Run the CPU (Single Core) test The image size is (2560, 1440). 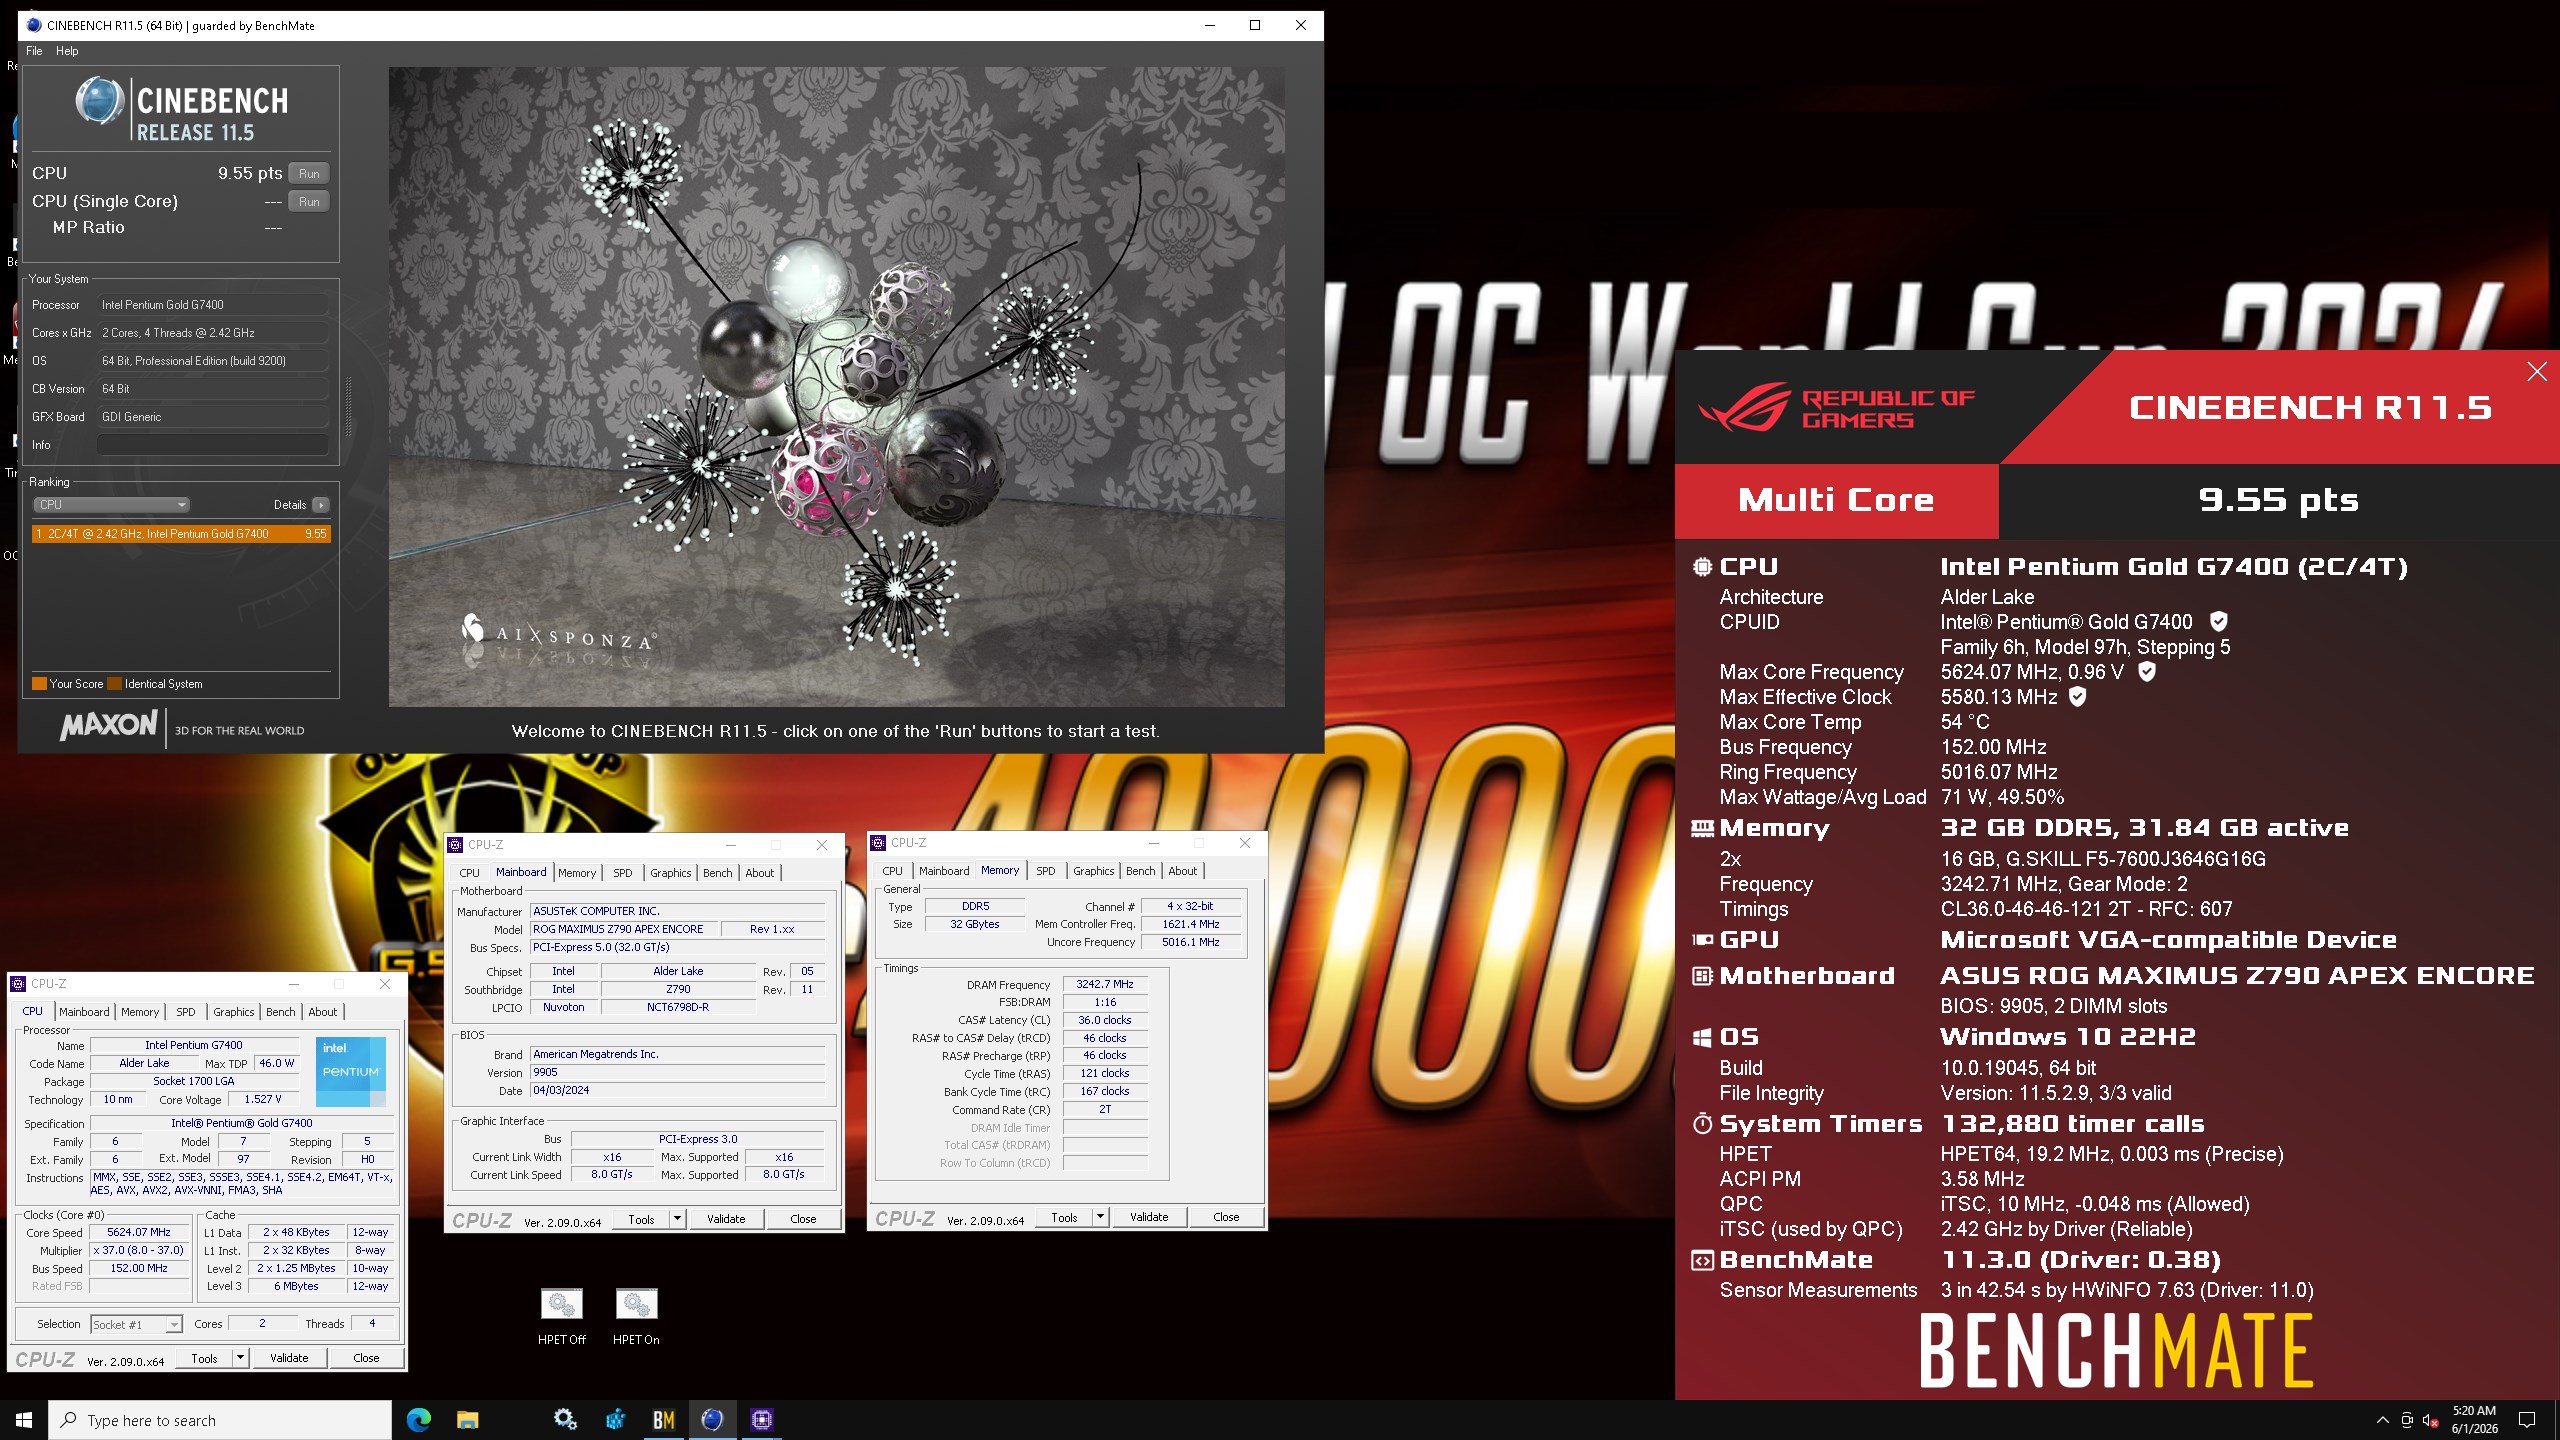click(309, 201)
